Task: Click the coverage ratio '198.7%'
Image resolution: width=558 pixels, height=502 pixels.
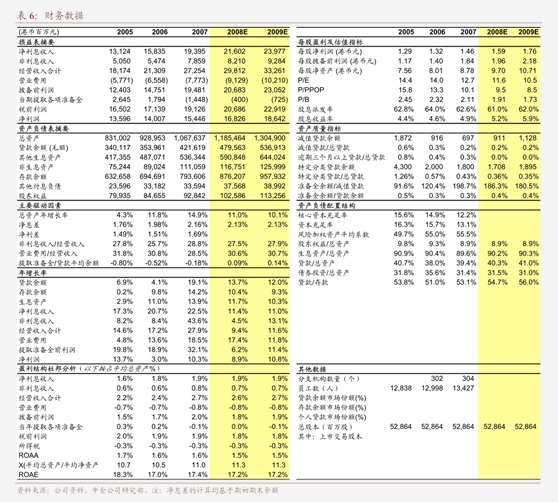Action: point(464,186)
